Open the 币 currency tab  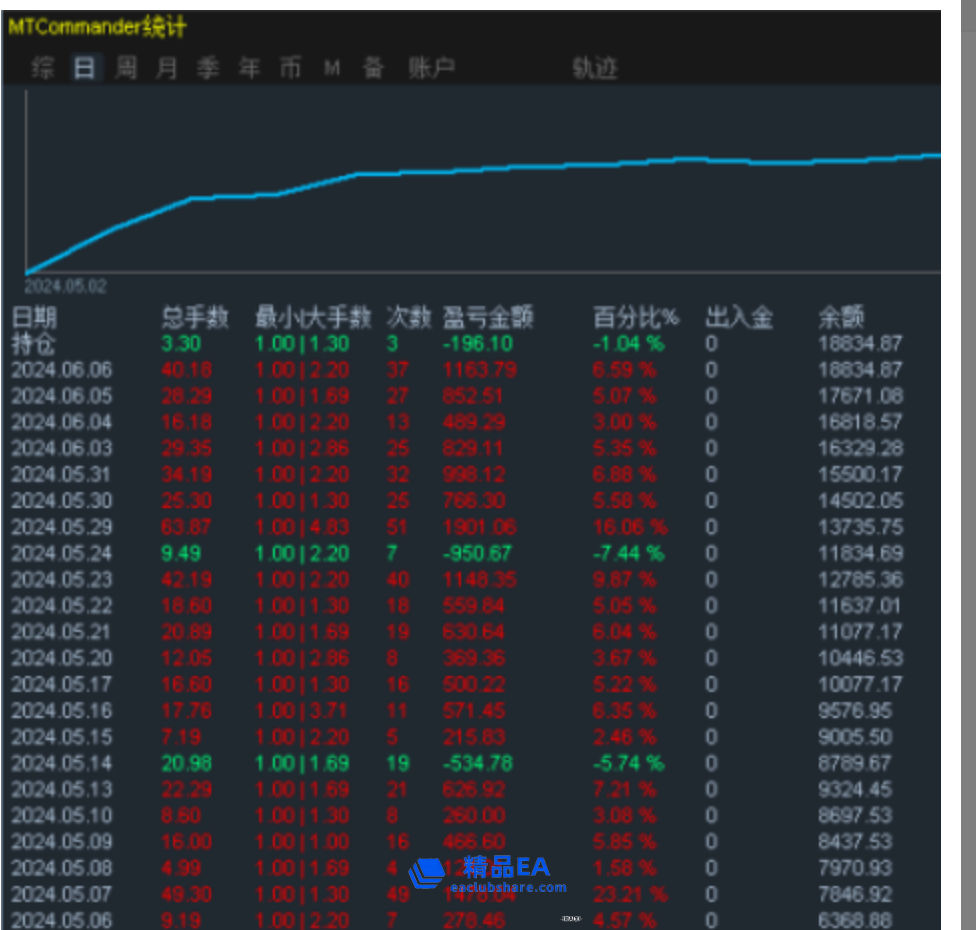(x=290, y=68)
